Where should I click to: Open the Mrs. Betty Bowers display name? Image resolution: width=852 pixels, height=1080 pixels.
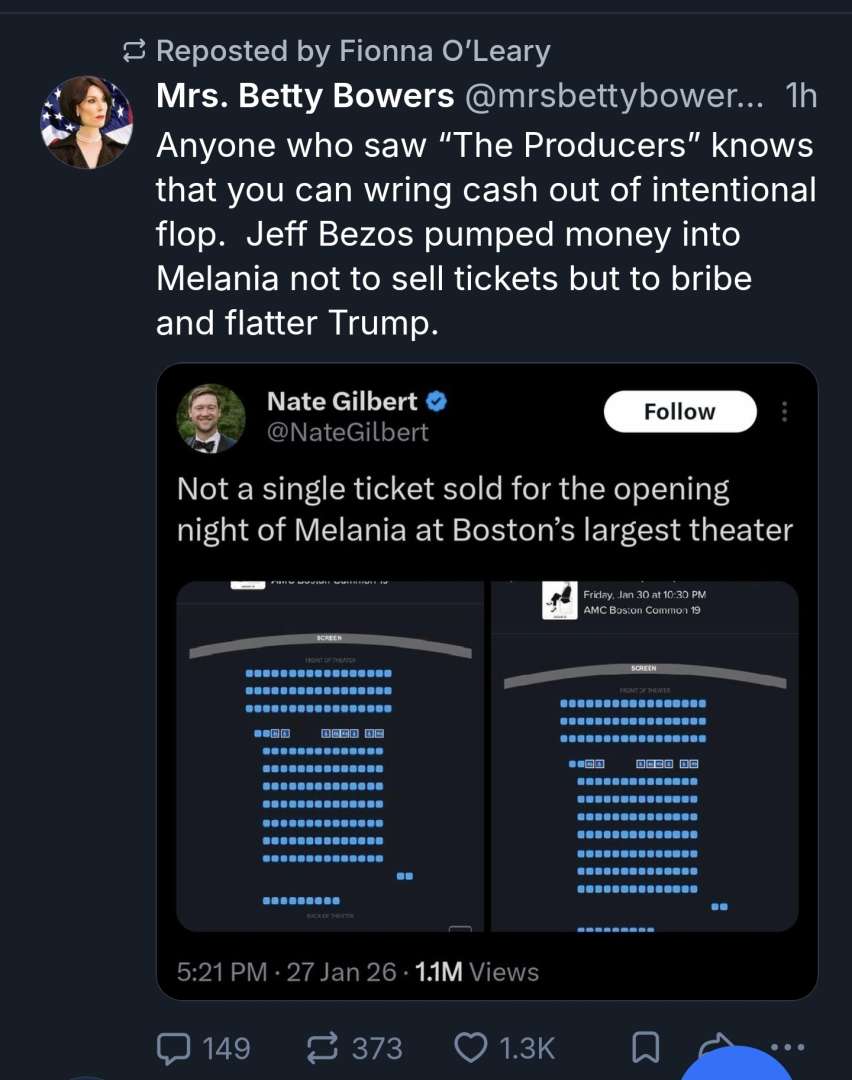pos(305,96)
